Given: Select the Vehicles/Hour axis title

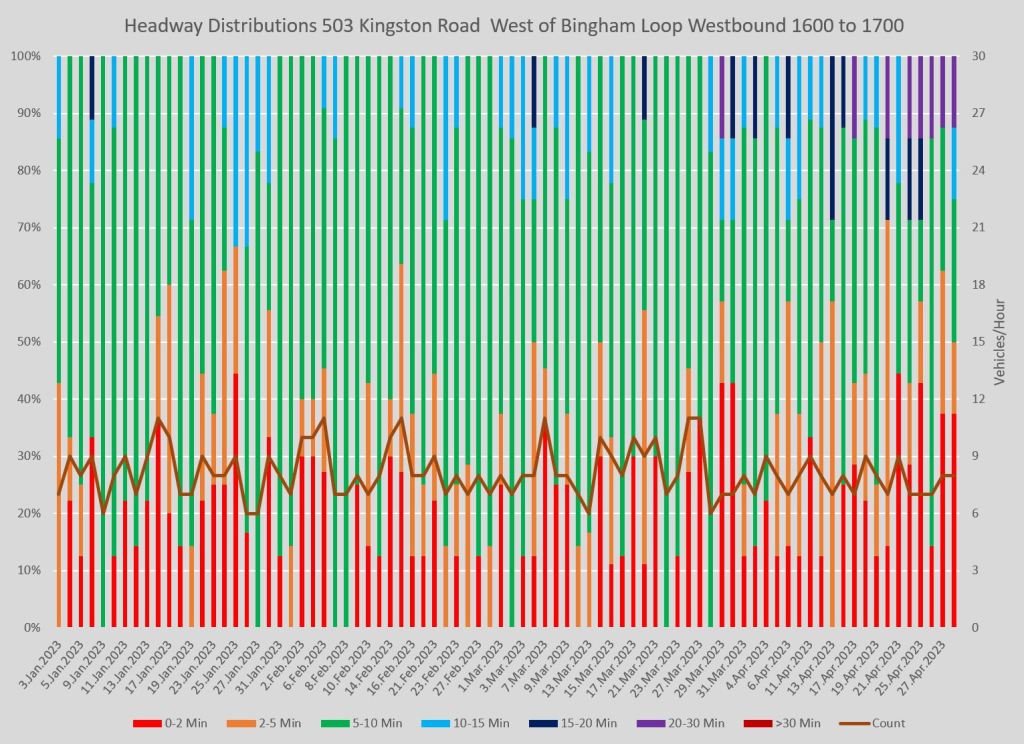Looking at the screenshot, I should 1001,342.
